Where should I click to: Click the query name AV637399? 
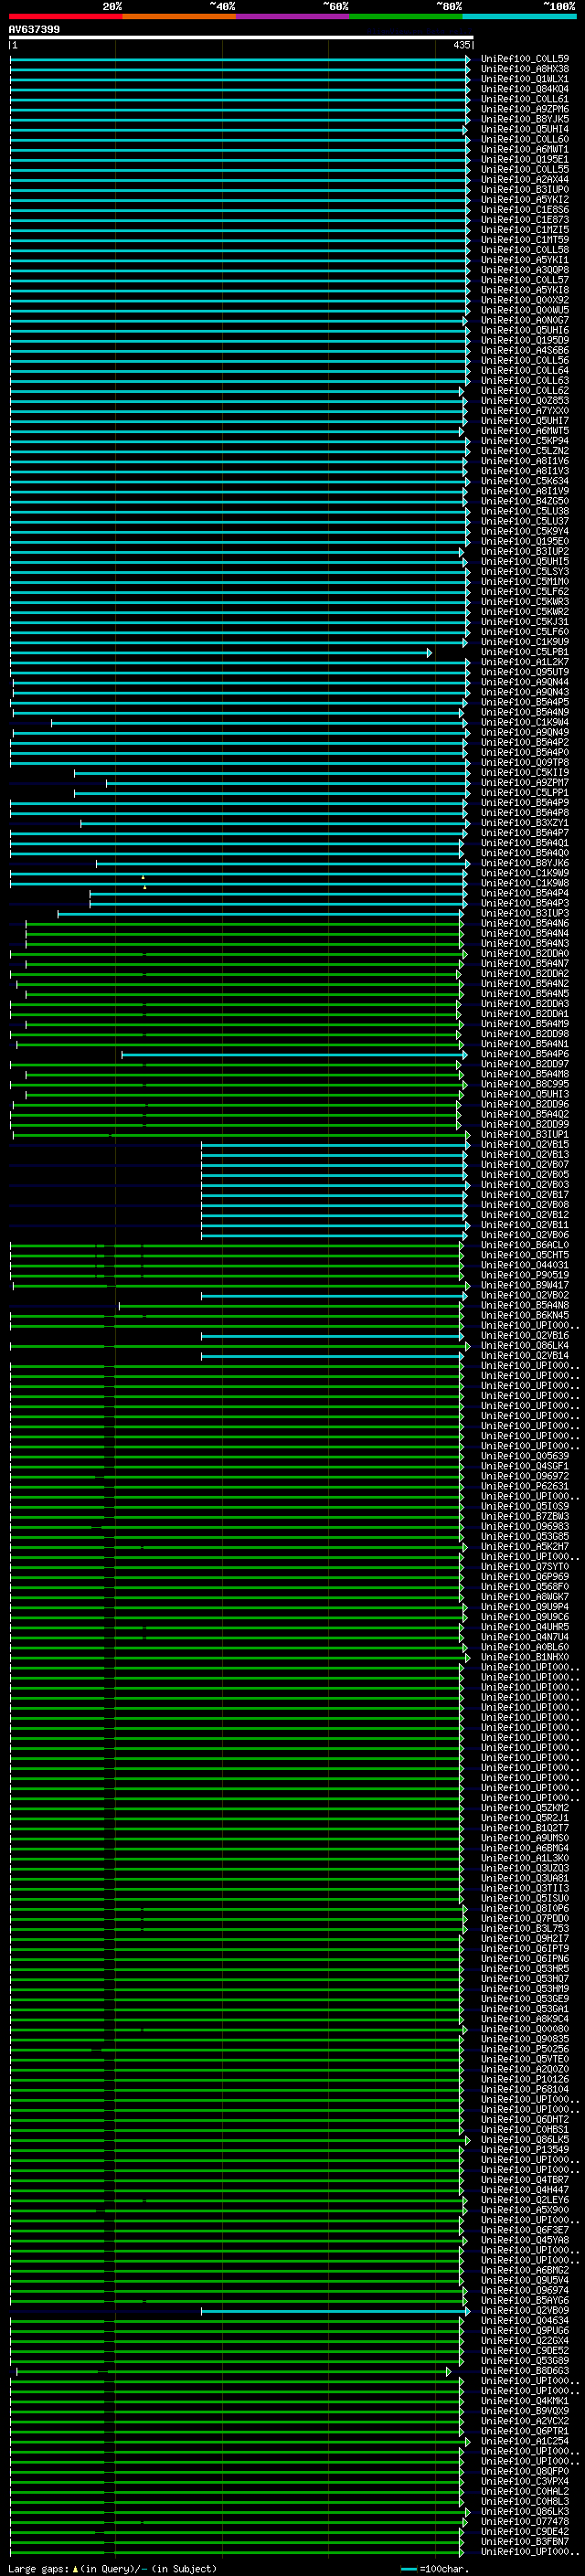click(x=34, y=29)
